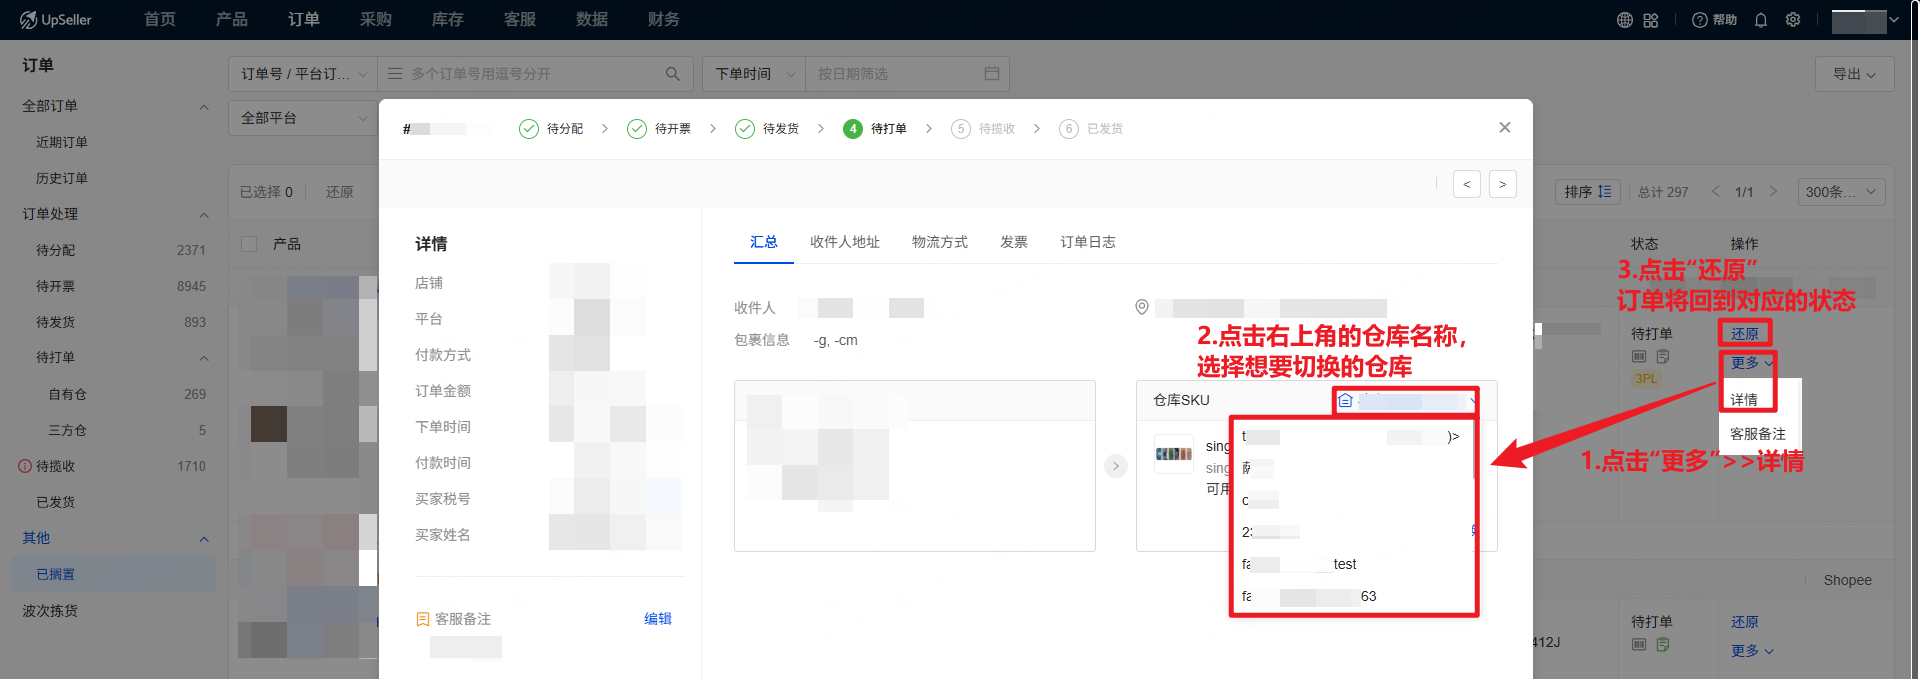
Task: Open the apps grid icon
Action: coord(1651,20)
